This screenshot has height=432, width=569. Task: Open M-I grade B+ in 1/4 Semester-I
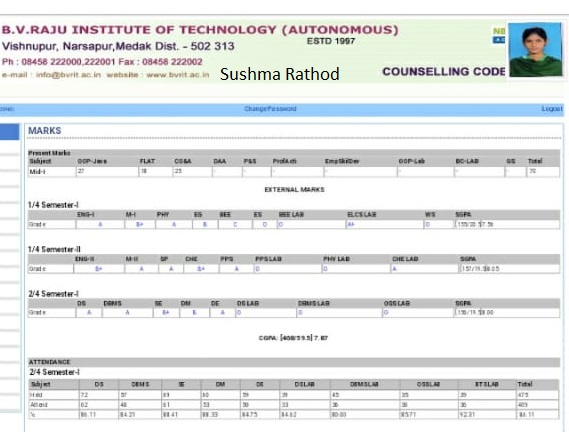[139, 224]
